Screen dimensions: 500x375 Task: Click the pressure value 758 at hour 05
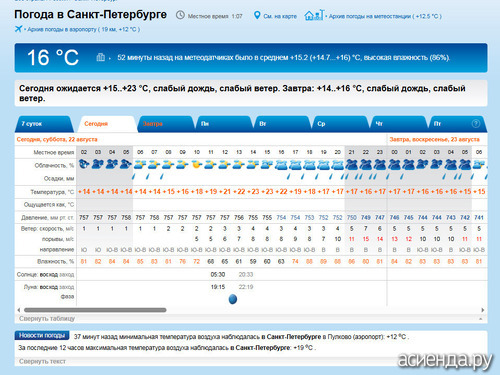(126, 218)
